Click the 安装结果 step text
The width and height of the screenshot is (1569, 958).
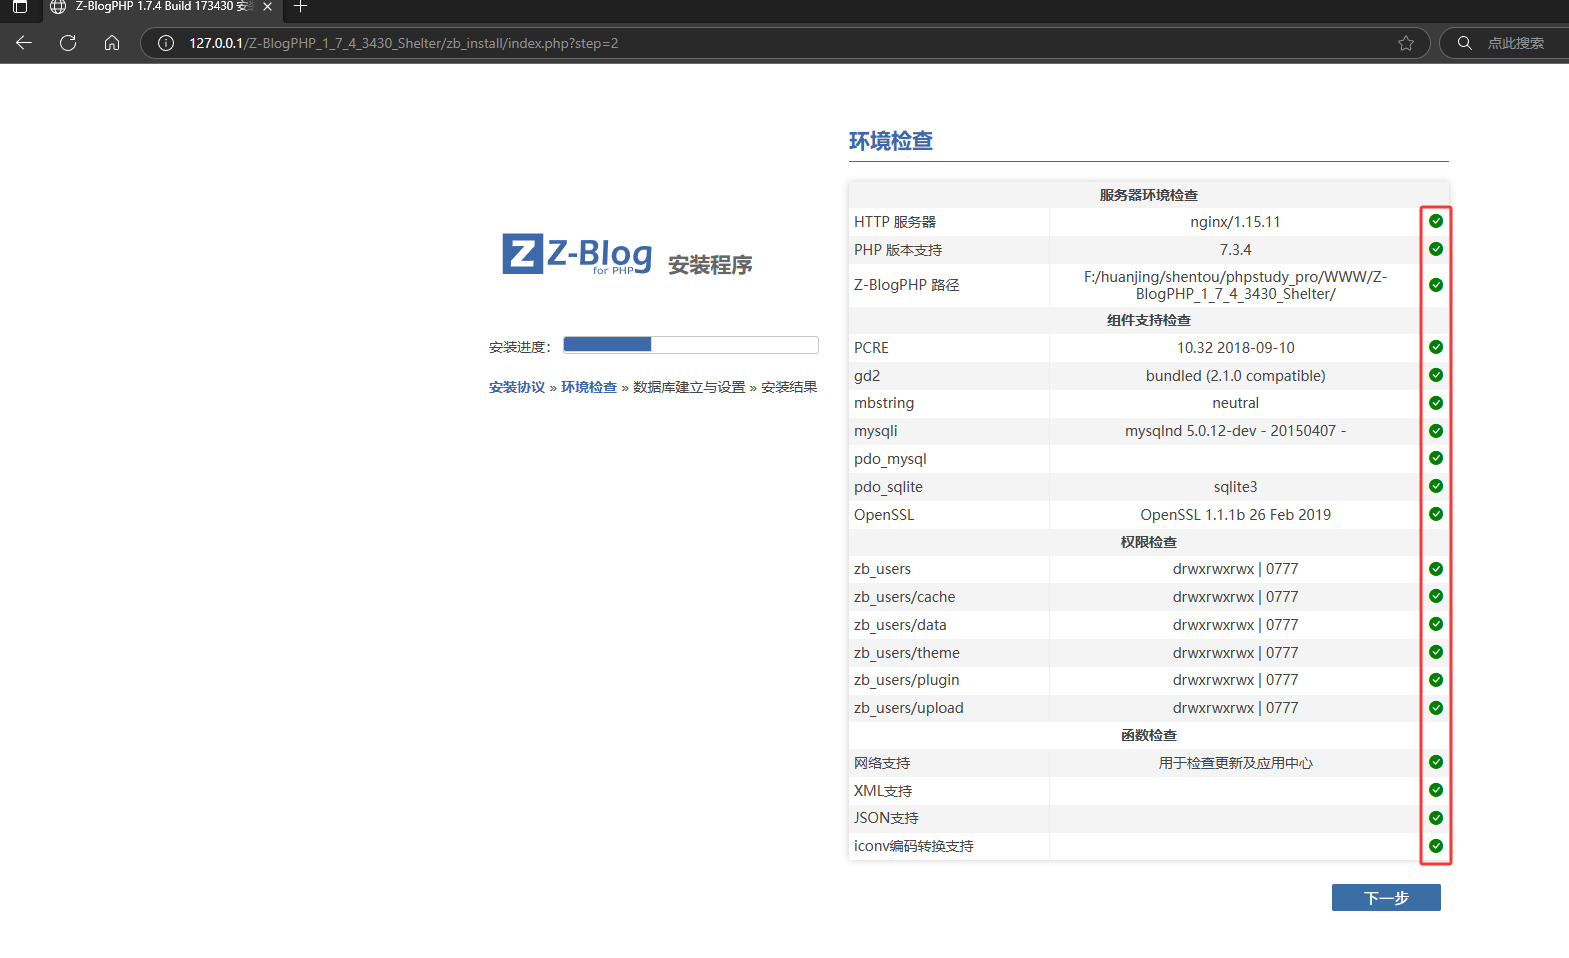tap(789, 387)
